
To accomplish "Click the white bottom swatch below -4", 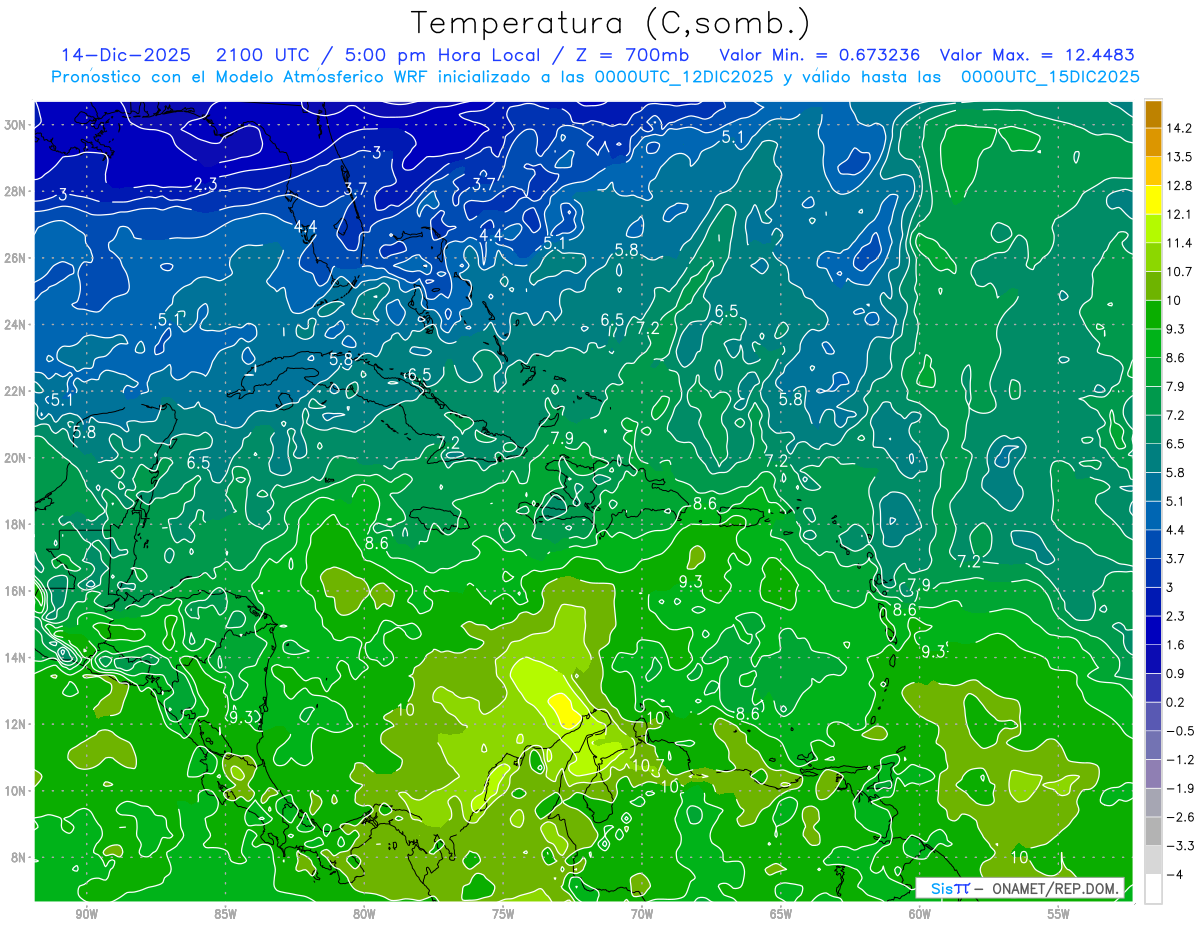I will (1153, 888).
